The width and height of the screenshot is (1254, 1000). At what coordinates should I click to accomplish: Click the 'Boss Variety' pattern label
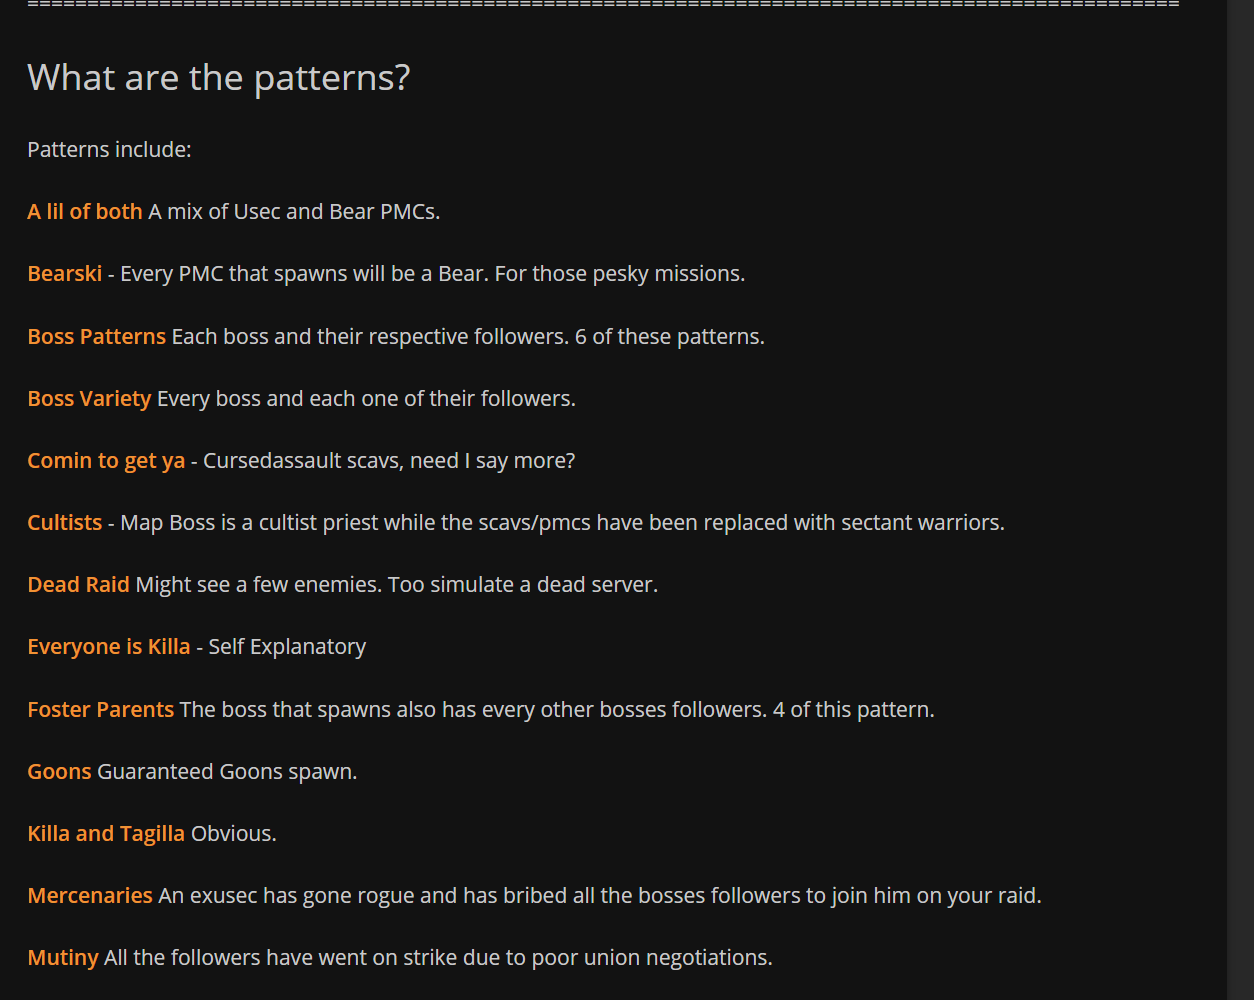pos(89,399)
